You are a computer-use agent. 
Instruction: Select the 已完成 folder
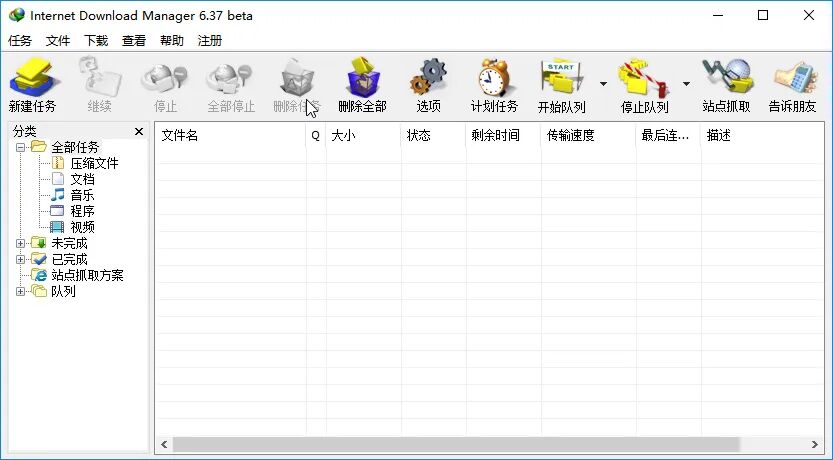(69, 259)
